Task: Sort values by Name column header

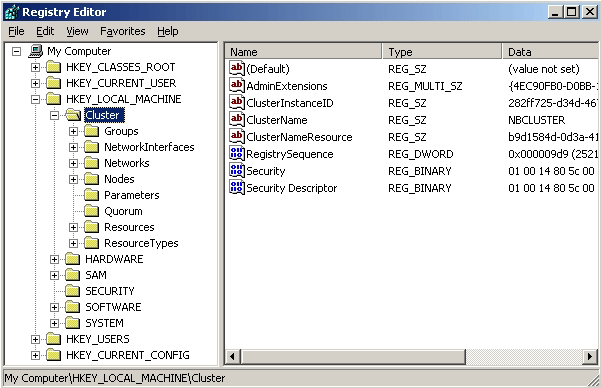Action: [x=304, y=52]
